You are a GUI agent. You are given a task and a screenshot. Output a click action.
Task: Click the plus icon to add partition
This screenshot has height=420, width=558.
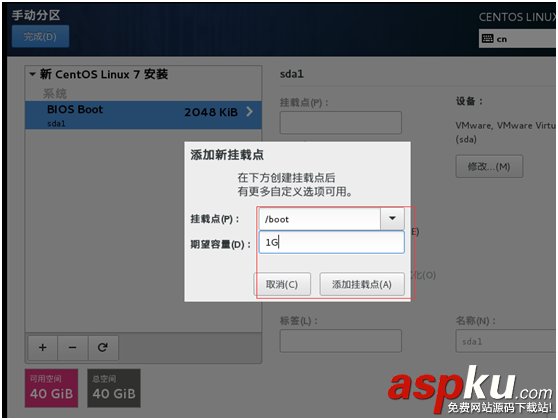coord(42,347)
